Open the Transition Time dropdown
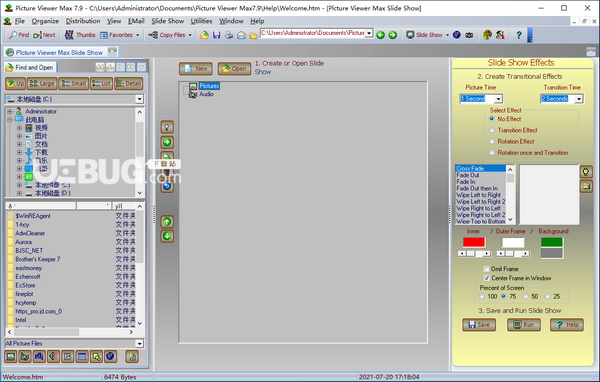The image size is (600, 382). (x=579, y=99)
